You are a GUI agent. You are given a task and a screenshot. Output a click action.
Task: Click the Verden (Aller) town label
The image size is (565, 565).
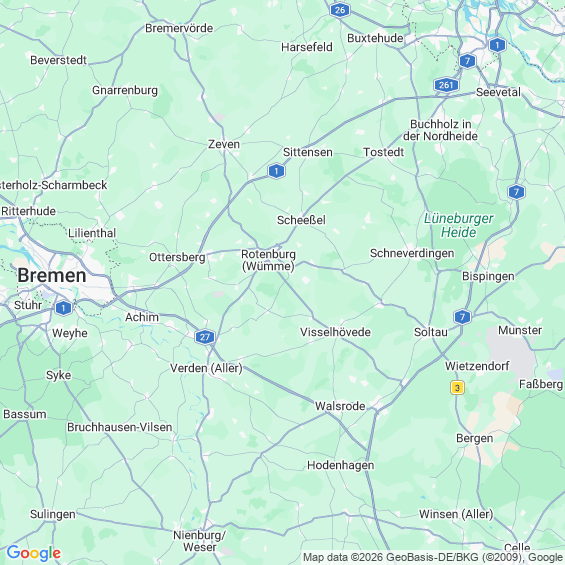(206, 368)
